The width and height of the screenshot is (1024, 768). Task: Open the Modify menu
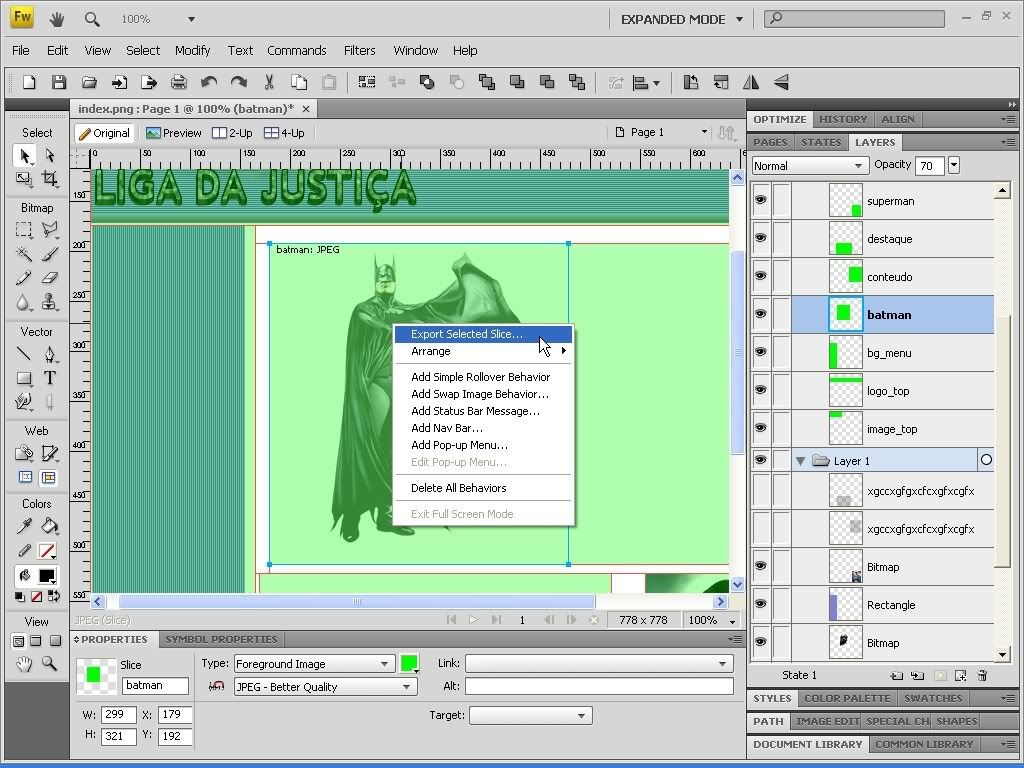coord(193,50)
